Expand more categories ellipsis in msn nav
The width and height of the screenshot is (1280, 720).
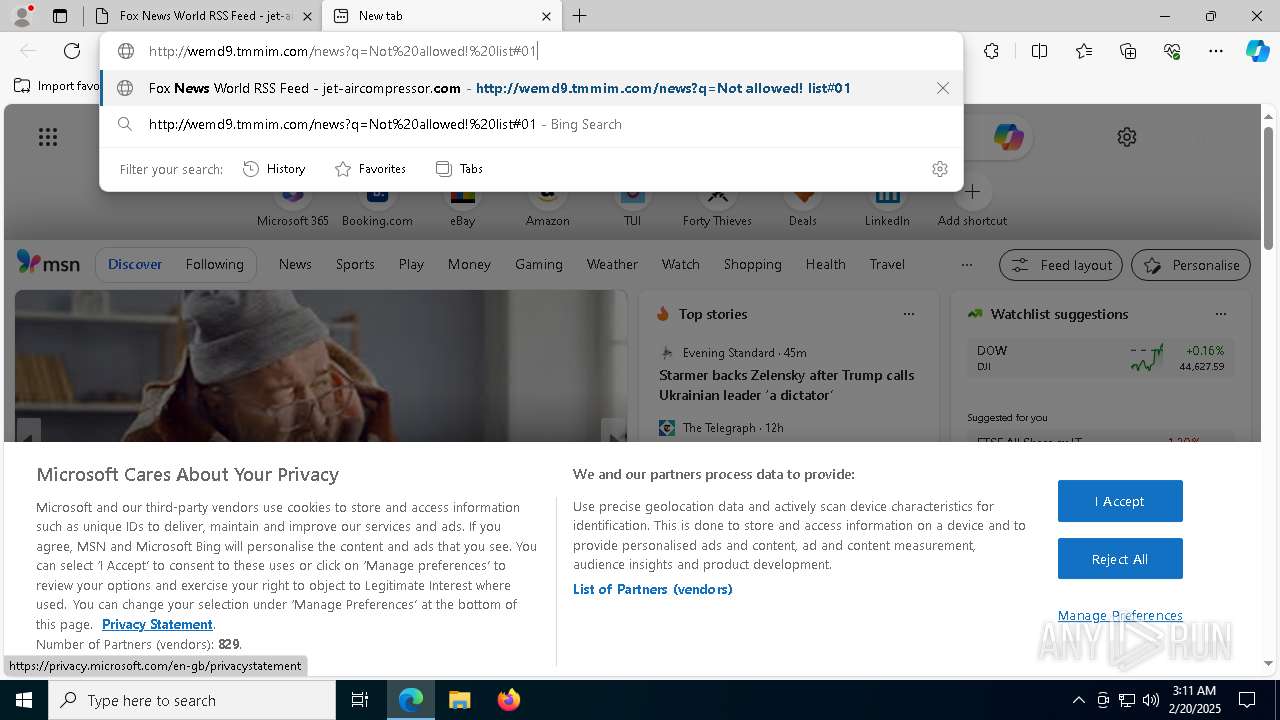click(x=966, y=265)
